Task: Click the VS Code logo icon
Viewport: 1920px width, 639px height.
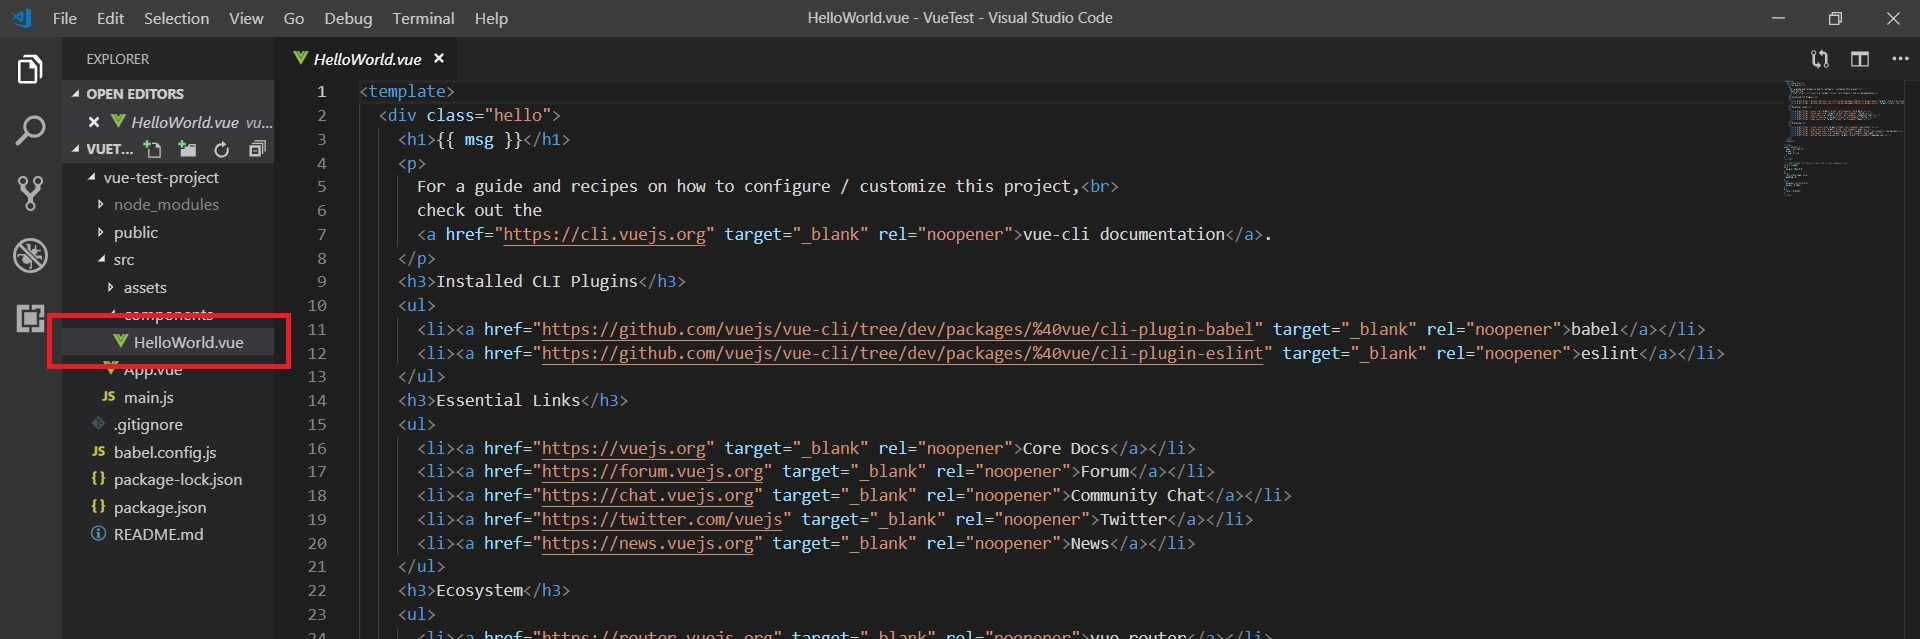Action: tap(21, 18)
